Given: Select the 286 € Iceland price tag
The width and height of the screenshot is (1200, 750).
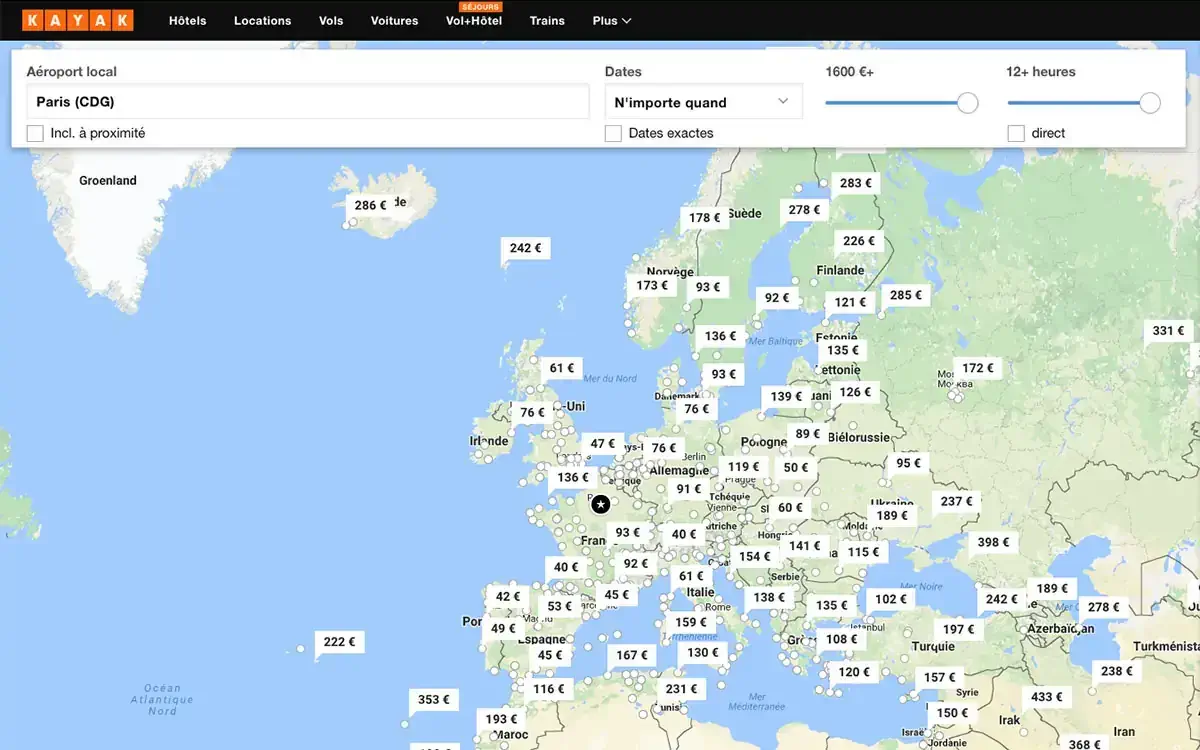Looking at the screenshot, I should pos(370,205).
